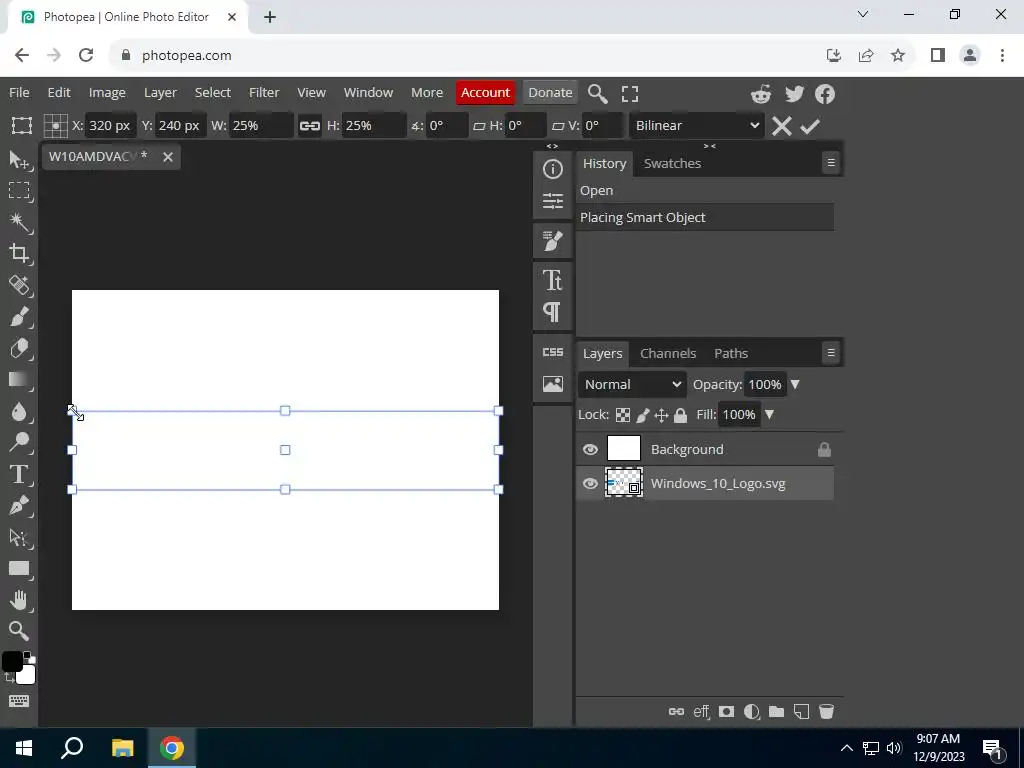Select the Spot Healing Brush tool

[x=19, y=285]
